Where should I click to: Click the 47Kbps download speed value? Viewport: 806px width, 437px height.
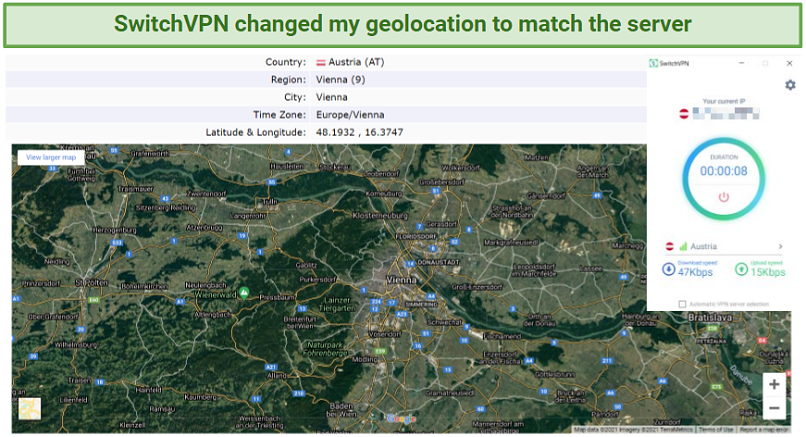click(x=695, y=272)
